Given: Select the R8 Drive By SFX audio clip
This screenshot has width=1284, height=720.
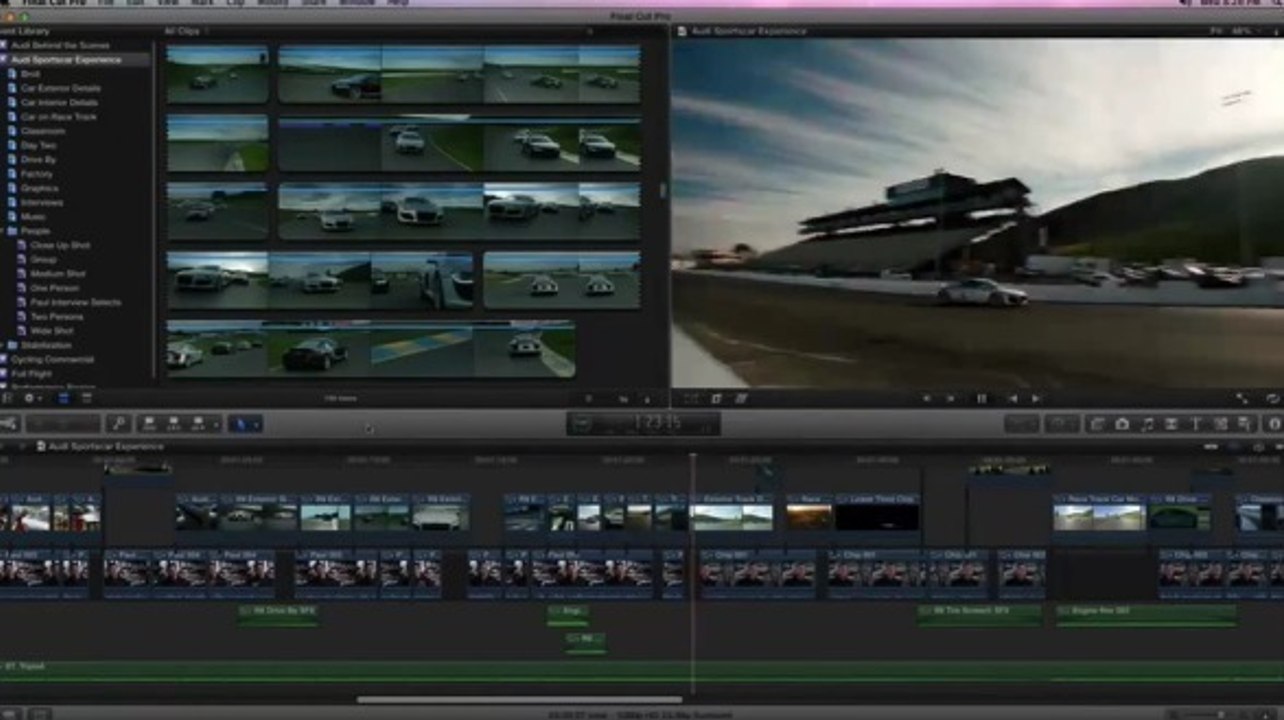Looking at the screenshot, I should pos(278,615).
